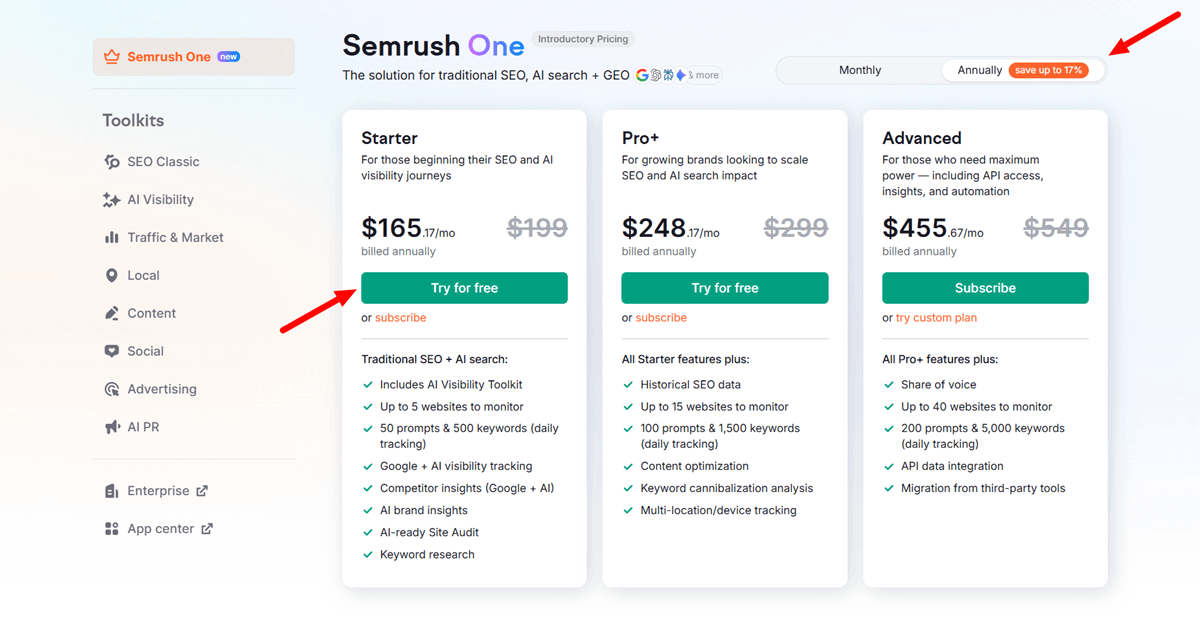Select the SEO Classic toolkit icon
The width and height of the screenshot is (1200, 625).
point(113,161)
